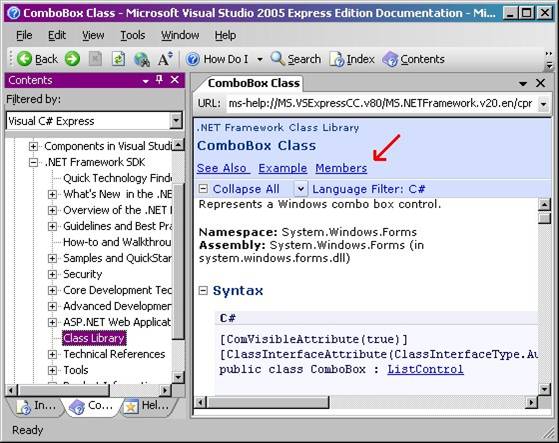Open the Filtered by Visual C# Express combo box
The height and width of the screenshot is (443, 559).
point(94,121)
